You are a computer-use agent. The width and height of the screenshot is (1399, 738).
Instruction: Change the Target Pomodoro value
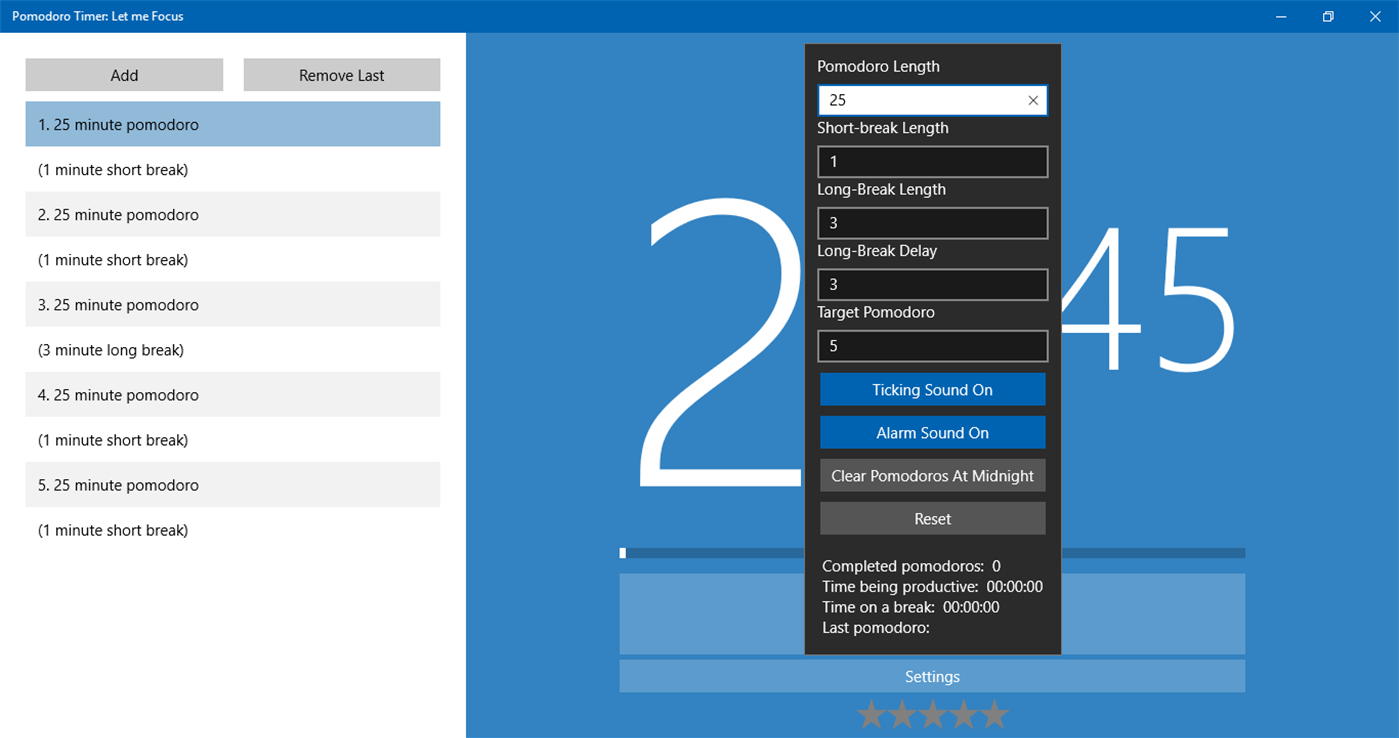point(932,345)
